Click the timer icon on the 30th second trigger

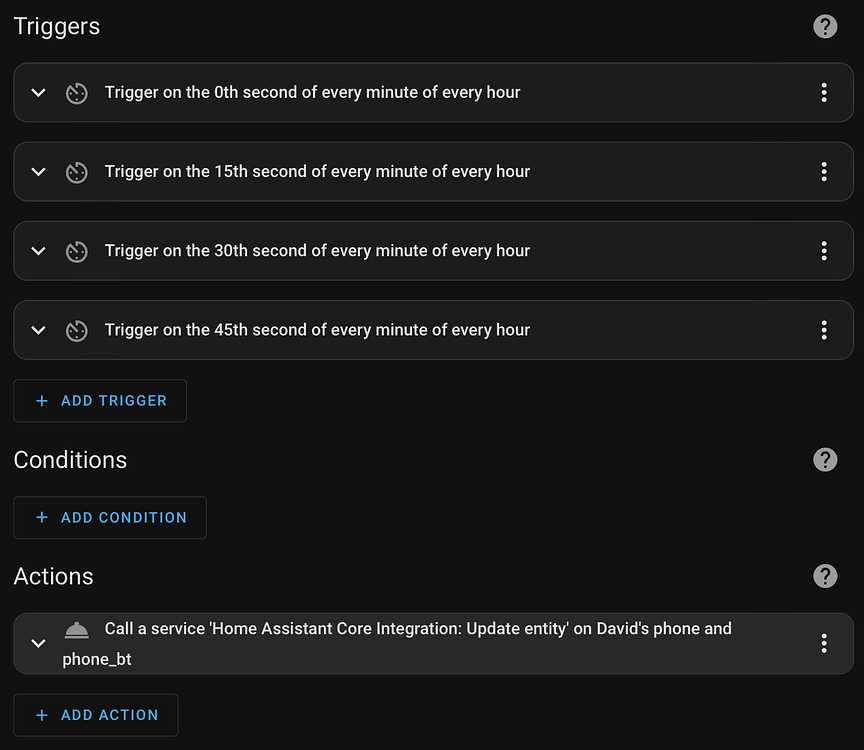(x=77, y=251)
